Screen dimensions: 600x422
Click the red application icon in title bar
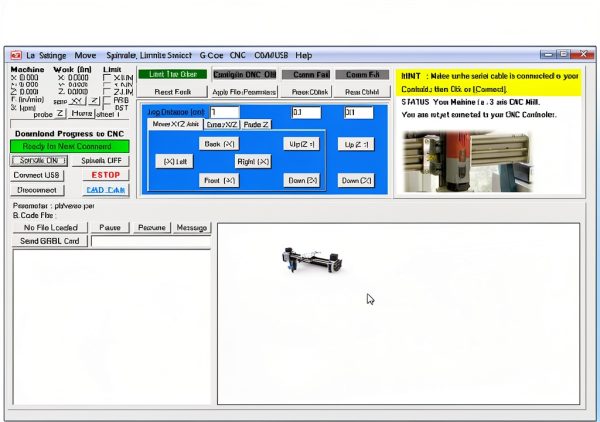tap(16, 55)
